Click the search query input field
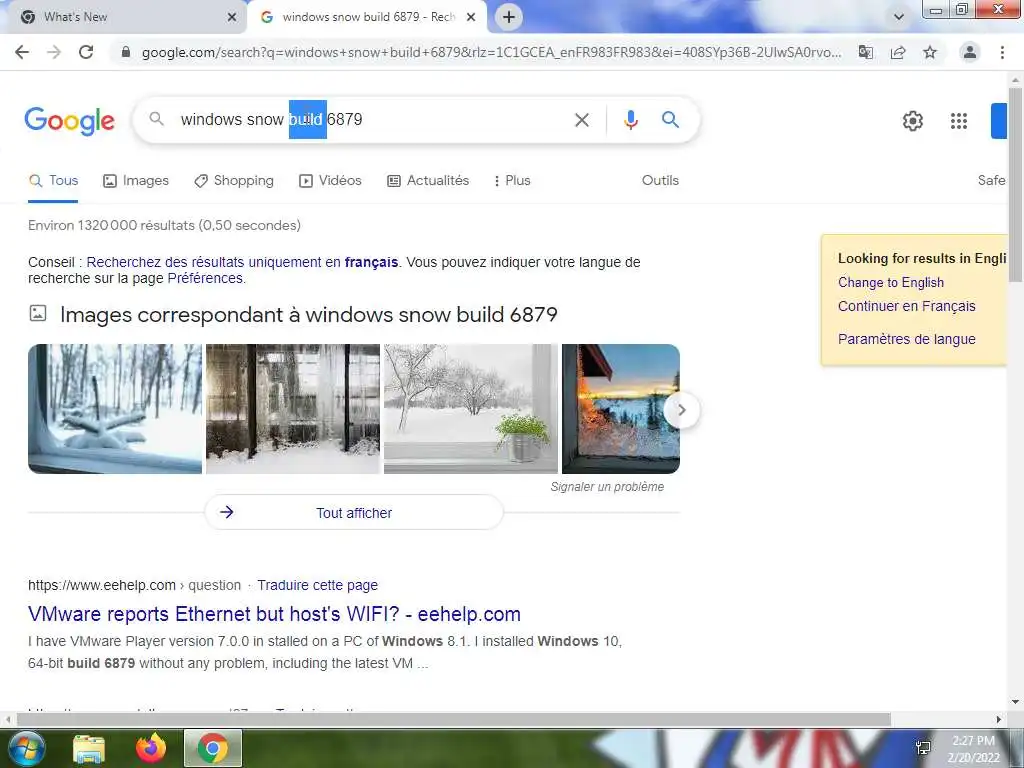1024x768 pixels. click(372, 120)
